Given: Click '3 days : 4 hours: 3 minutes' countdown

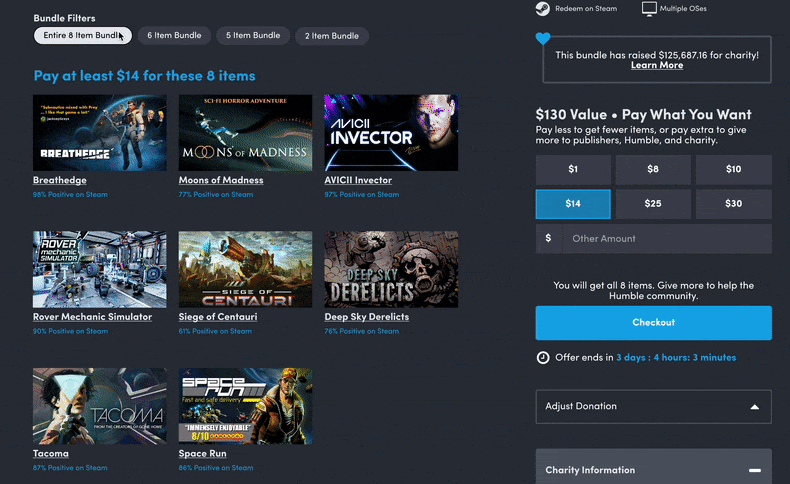Looking at the screenshot, I should 676,358.
